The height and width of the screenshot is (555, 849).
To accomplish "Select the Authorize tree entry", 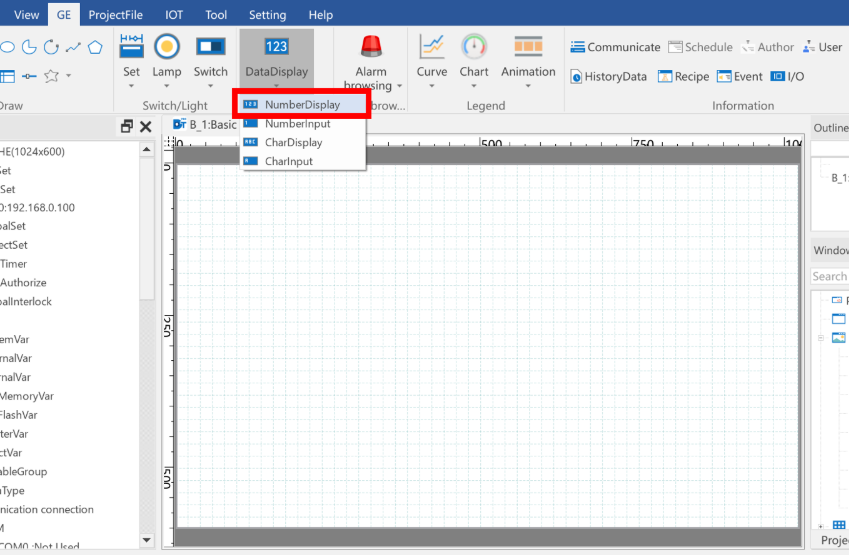I will (23, 283).
